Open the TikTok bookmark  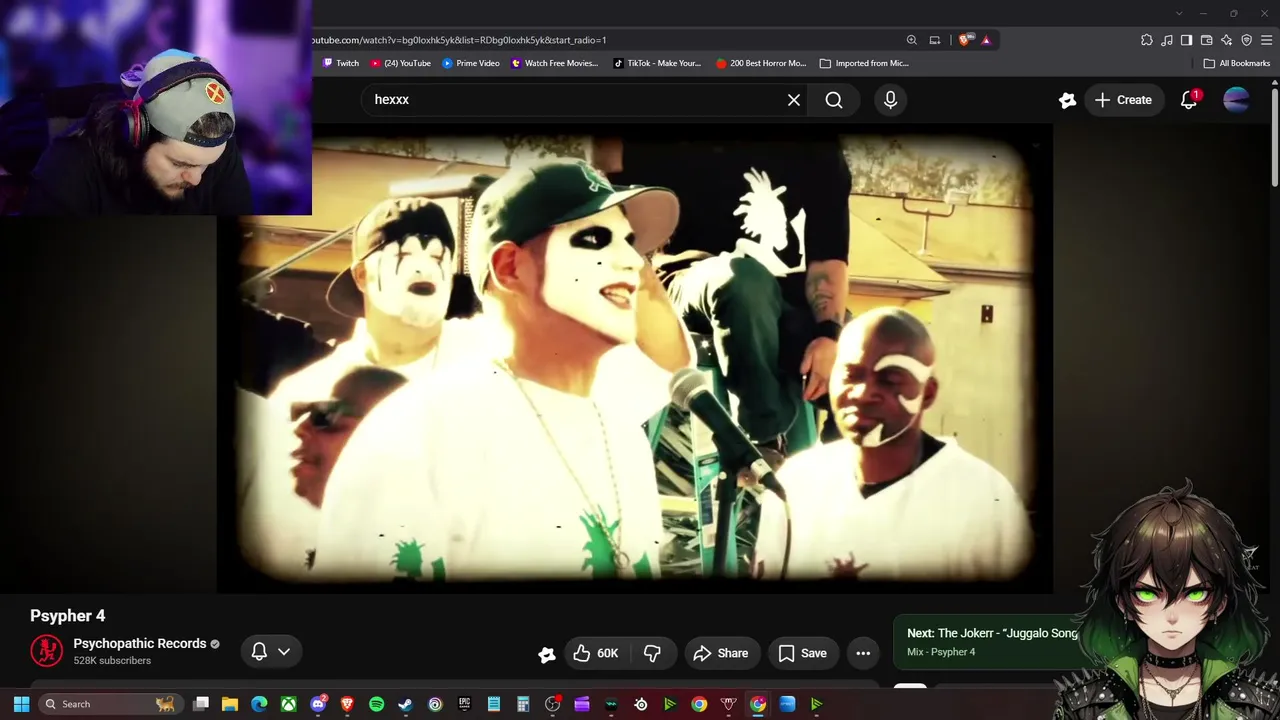pyautogui.click(x=657, y=63)
